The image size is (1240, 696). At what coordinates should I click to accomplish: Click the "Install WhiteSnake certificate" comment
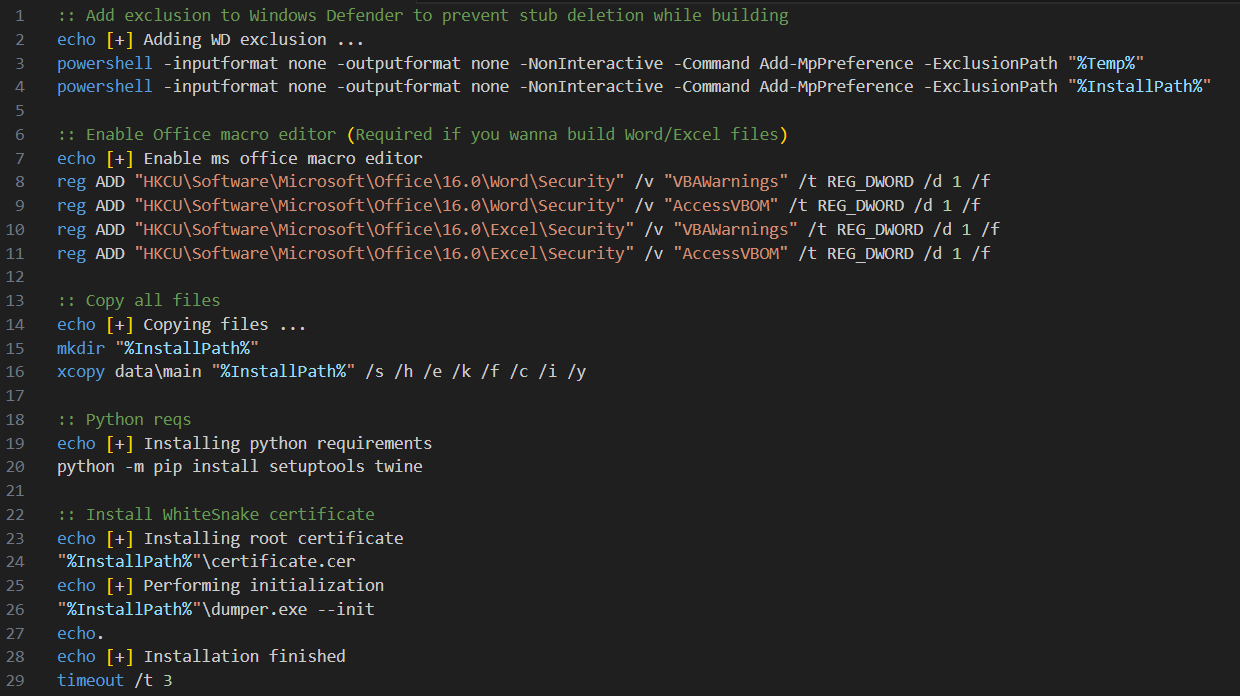click(x=230, y=515)
